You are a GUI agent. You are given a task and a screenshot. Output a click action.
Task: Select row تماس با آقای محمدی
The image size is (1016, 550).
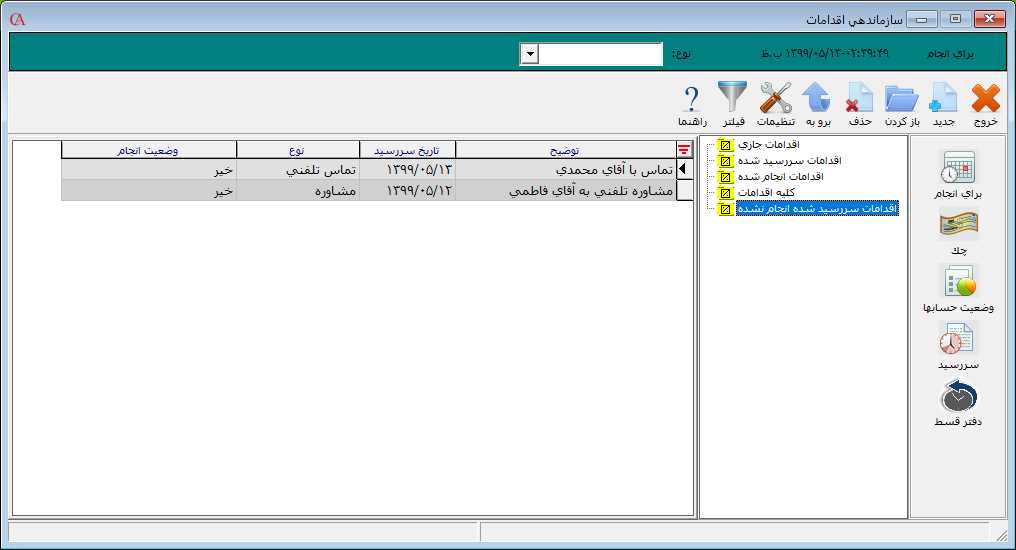565,169
